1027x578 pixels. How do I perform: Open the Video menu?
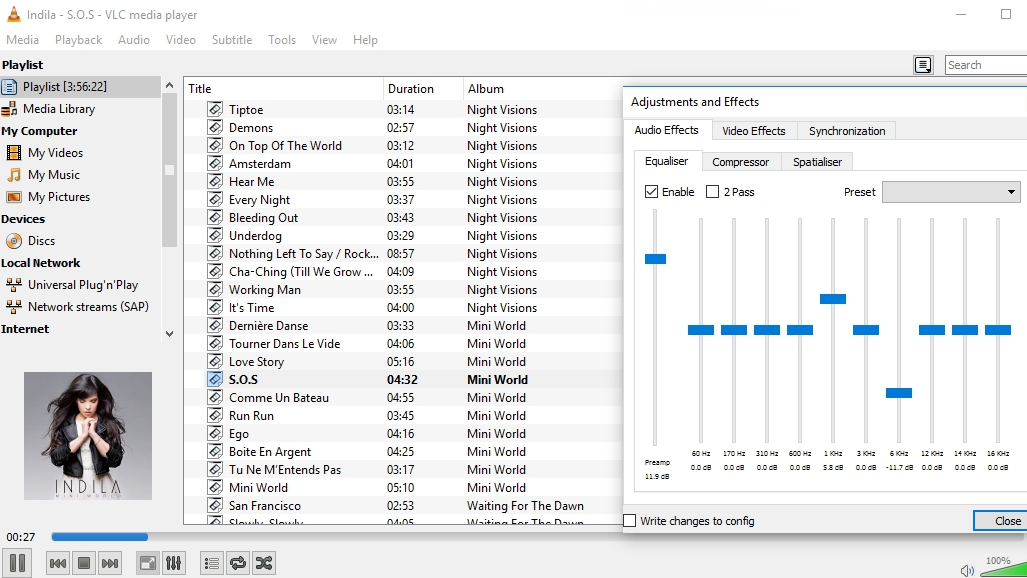(x=181, y=40)
